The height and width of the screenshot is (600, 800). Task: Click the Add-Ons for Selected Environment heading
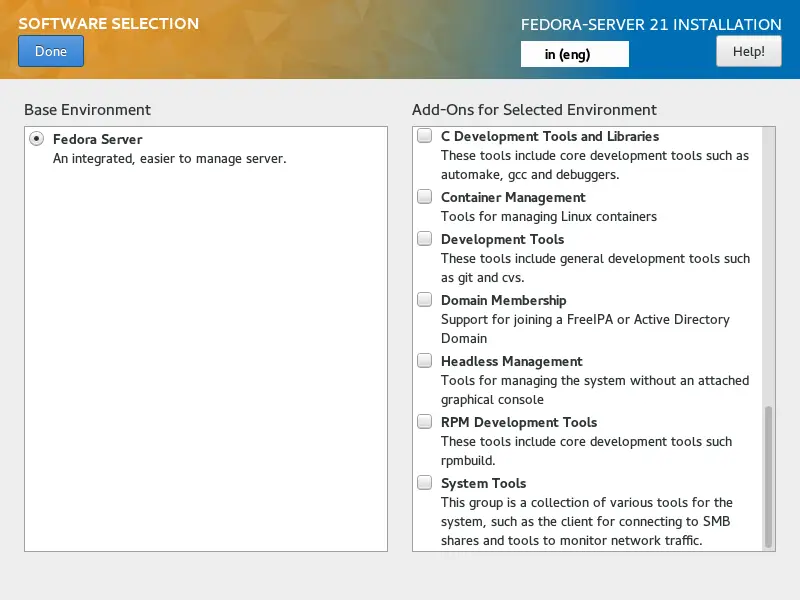534,110
